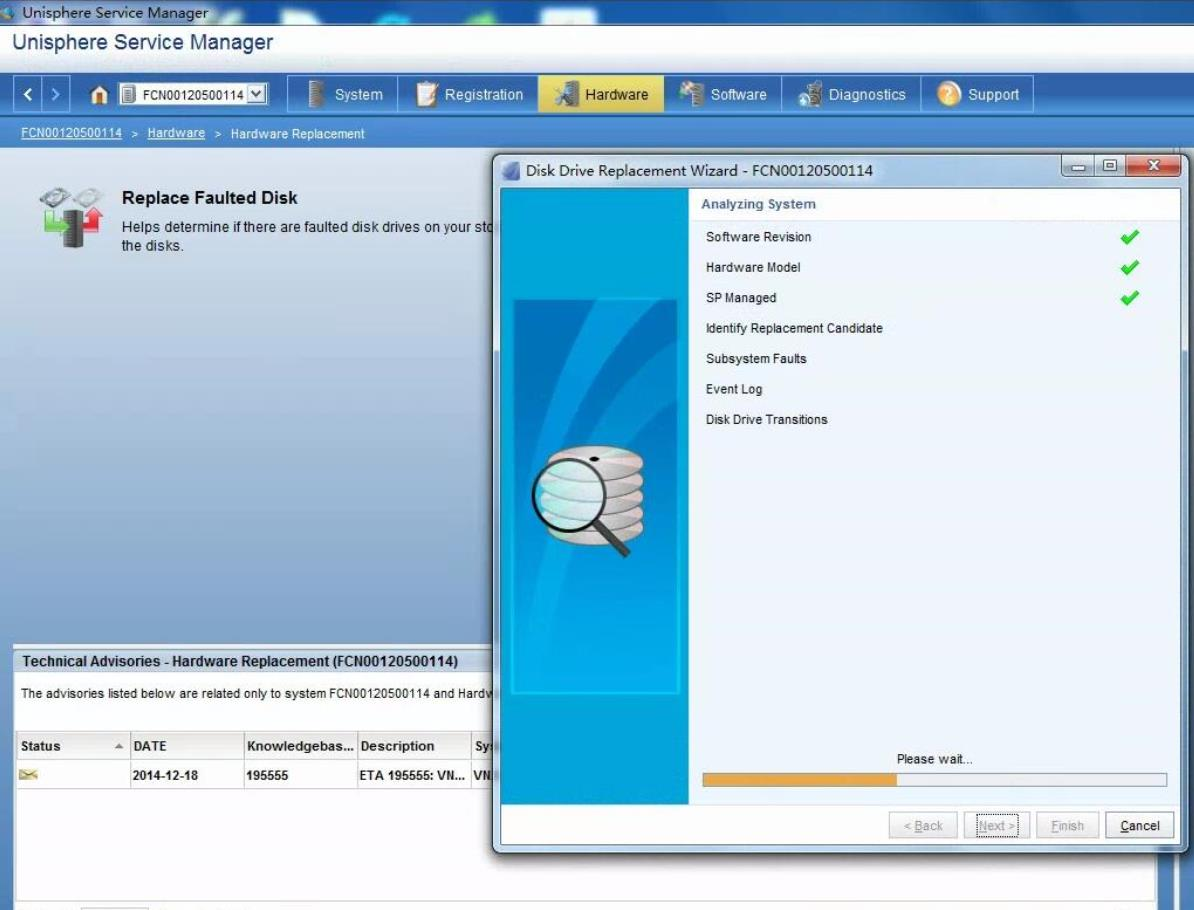Click the Software Revision green checkmark
Screen dimensions: 1194x910
1129,237
